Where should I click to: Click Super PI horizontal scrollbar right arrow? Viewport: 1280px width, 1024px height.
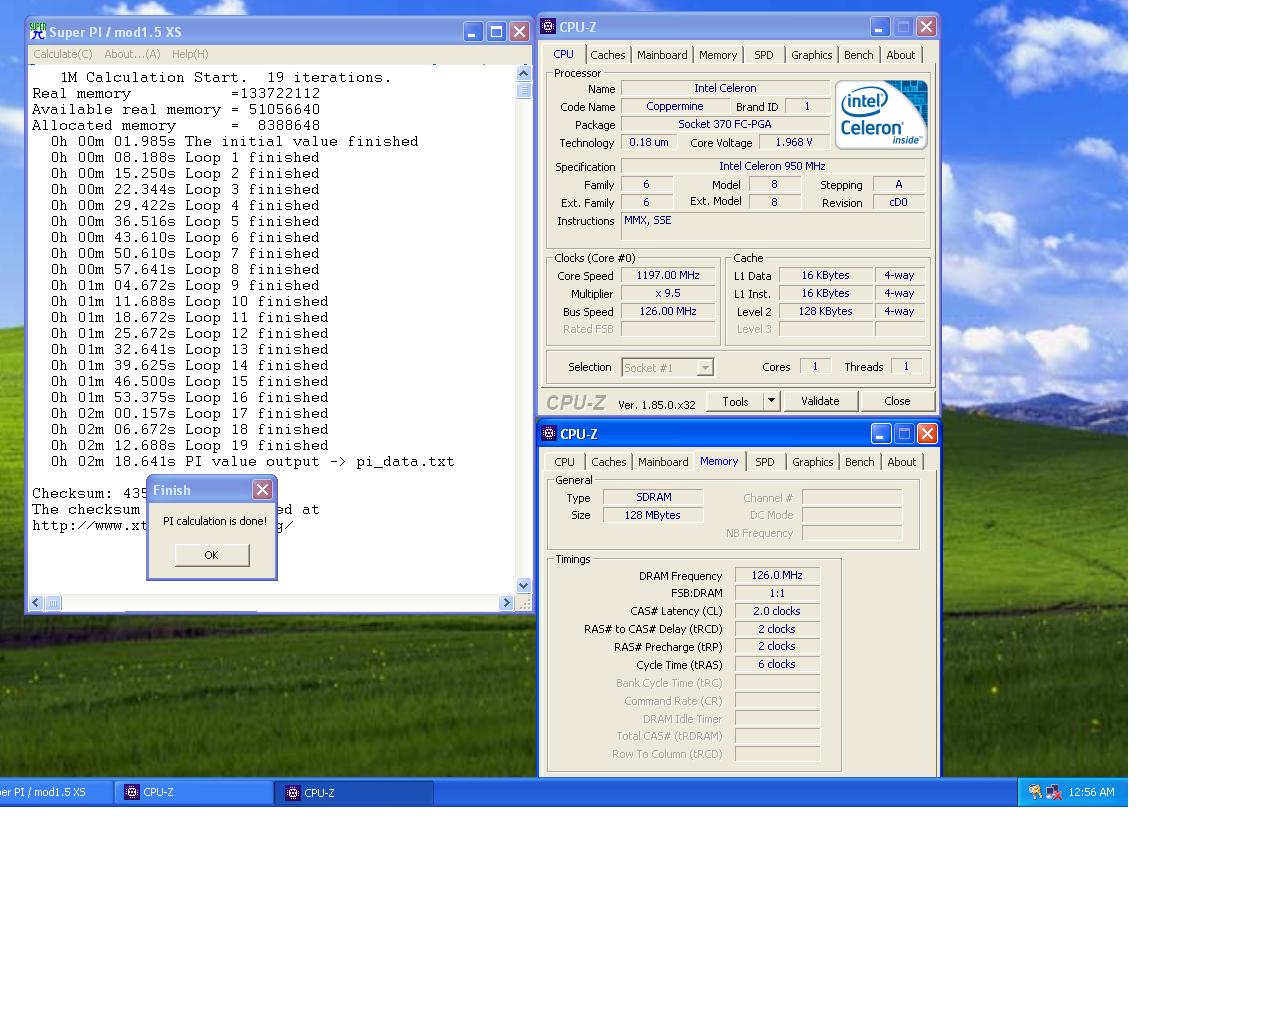click(x=506, y=602)
